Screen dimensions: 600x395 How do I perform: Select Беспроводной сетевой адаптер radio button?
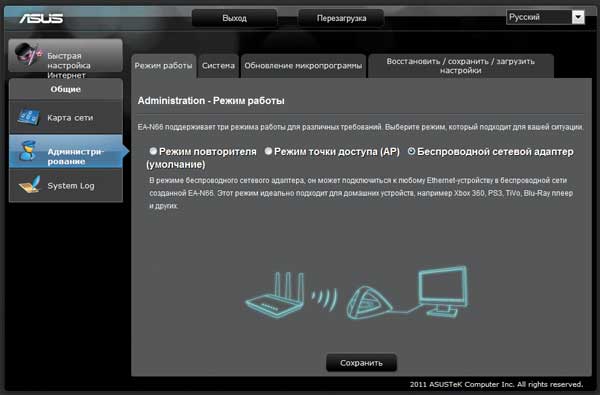pyautogui.click(x=411, y=152)
